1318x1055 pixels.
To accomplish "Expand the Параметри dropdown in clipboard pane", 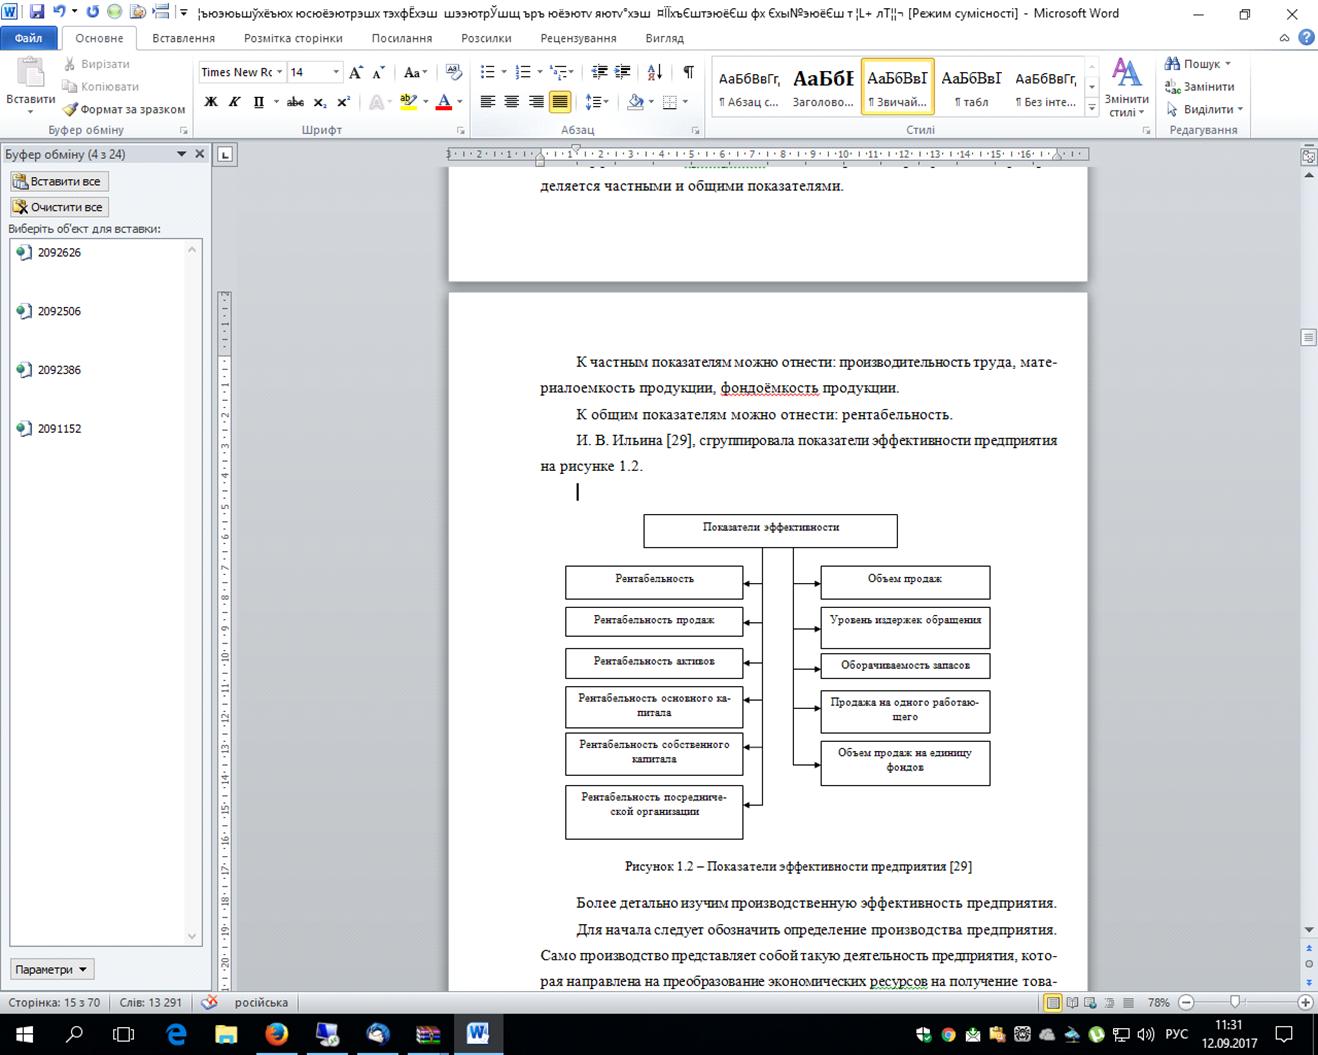I will point(52,969).
